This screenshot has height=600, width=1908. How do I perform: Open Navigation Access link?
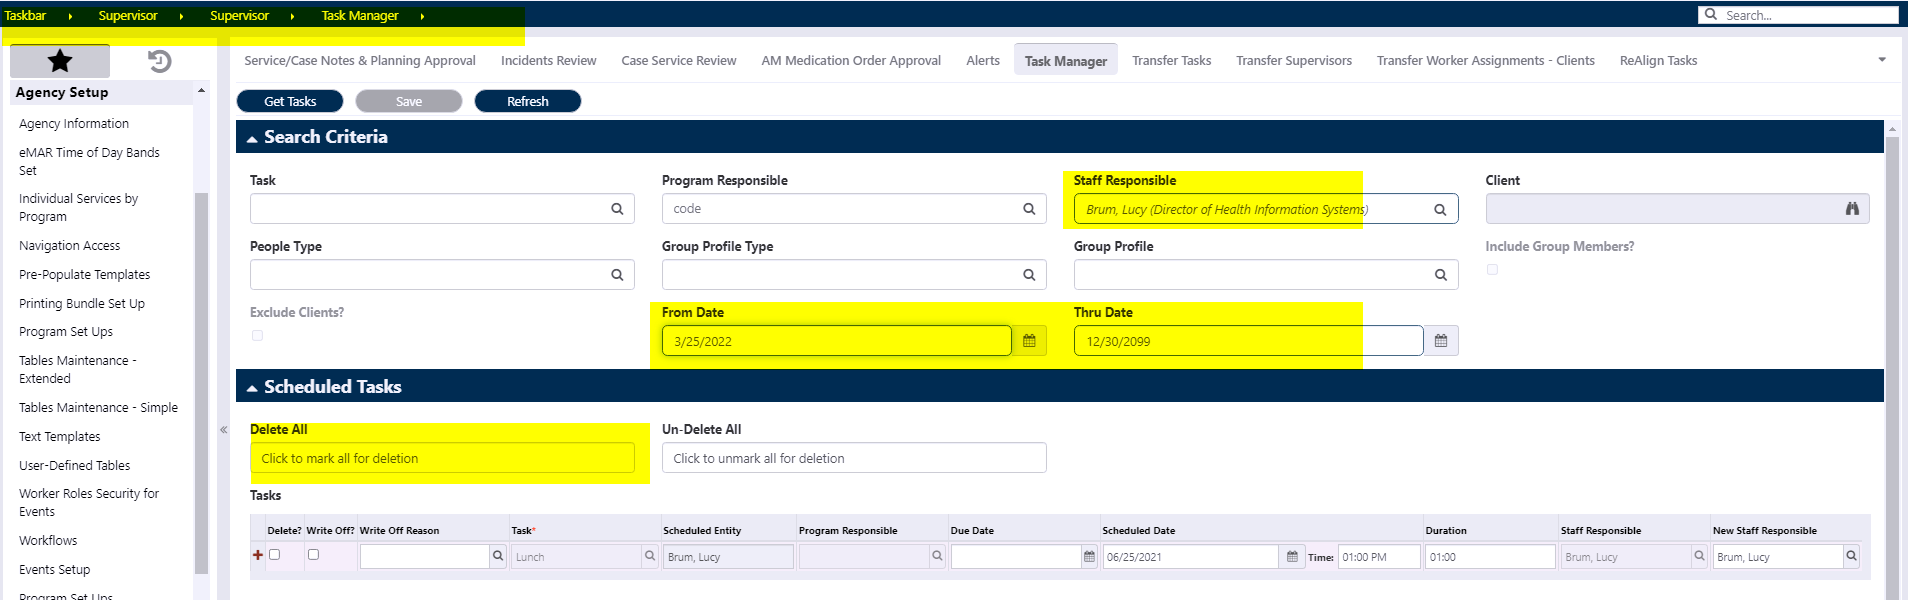[69, 246]
